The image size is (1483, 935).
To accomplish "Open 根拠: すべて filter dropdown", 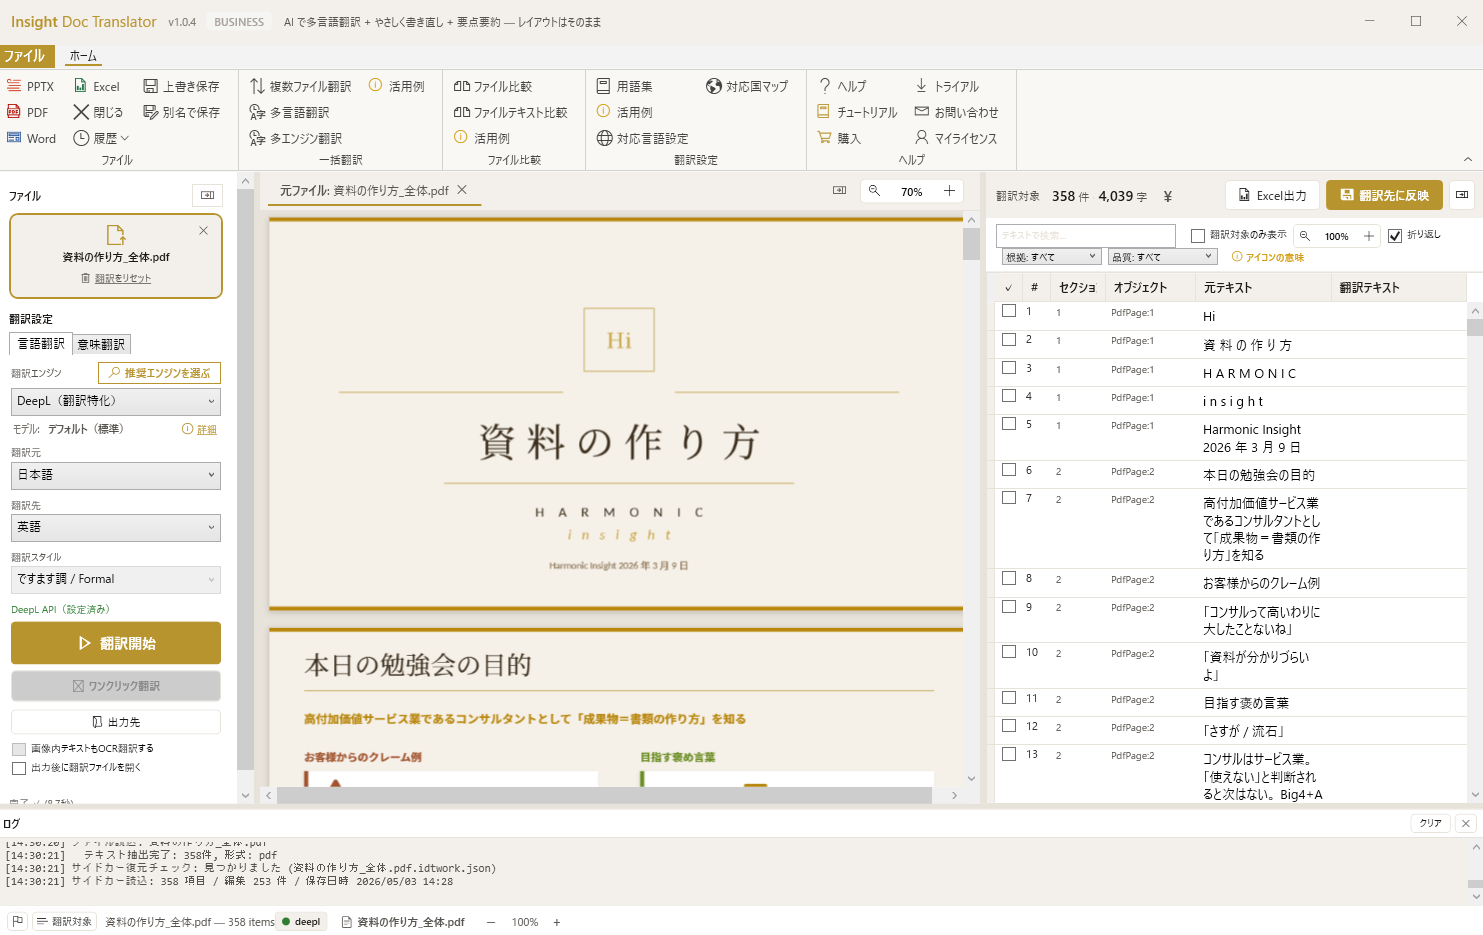I will (x=1051, y=257).
